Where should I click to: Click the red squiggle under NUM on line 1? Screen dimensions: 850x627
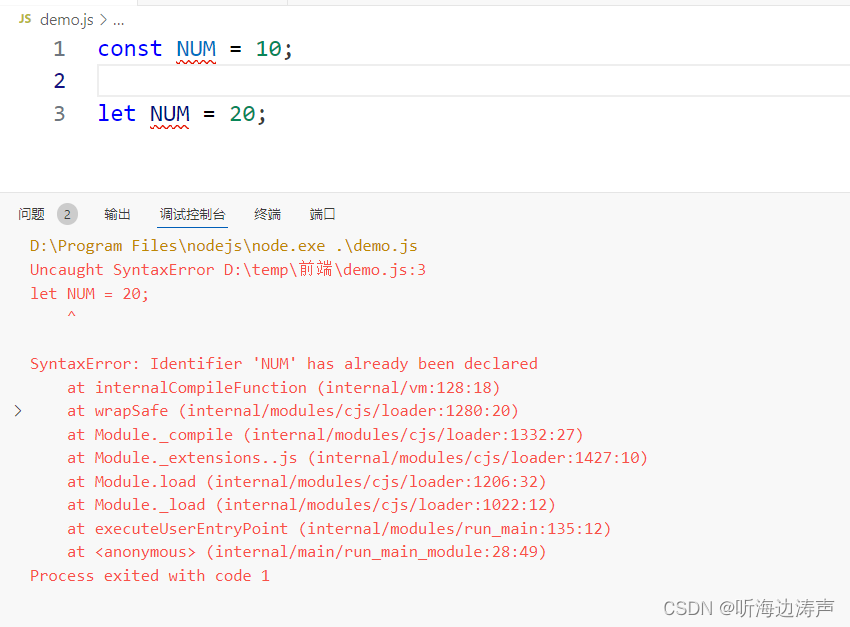[x=196, y=60]
